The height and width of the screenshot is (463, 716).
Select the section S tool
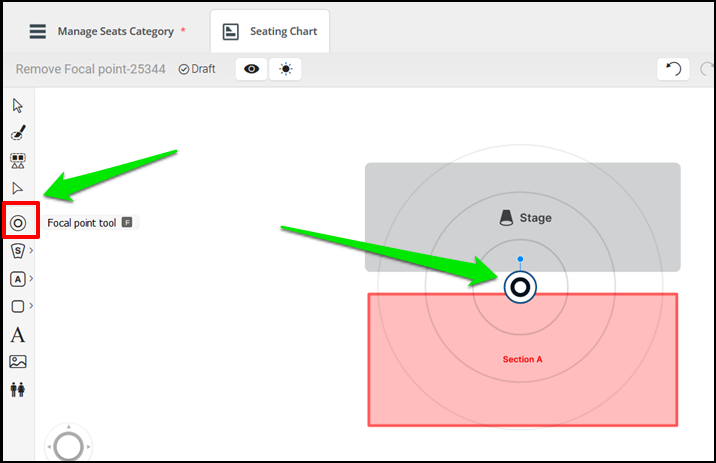pyautogui.click(x=17, y=251)
